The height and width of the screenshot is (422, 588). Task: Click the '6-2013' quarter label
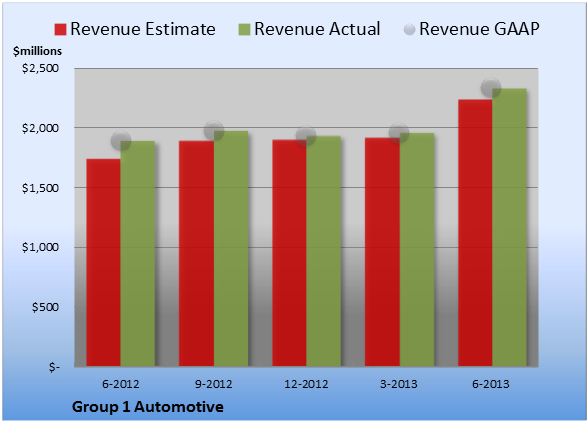[x=491, y=384]
